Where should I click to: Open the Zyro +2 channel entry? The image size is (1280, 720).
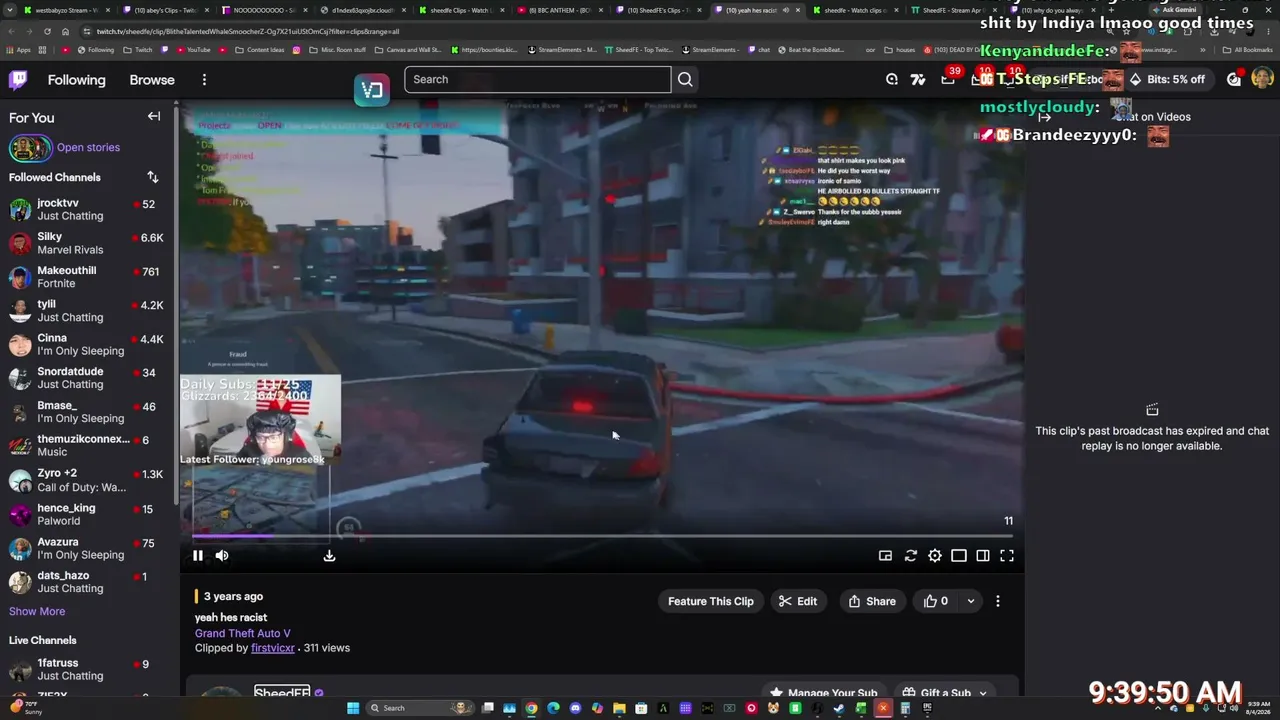pos(86,480)
